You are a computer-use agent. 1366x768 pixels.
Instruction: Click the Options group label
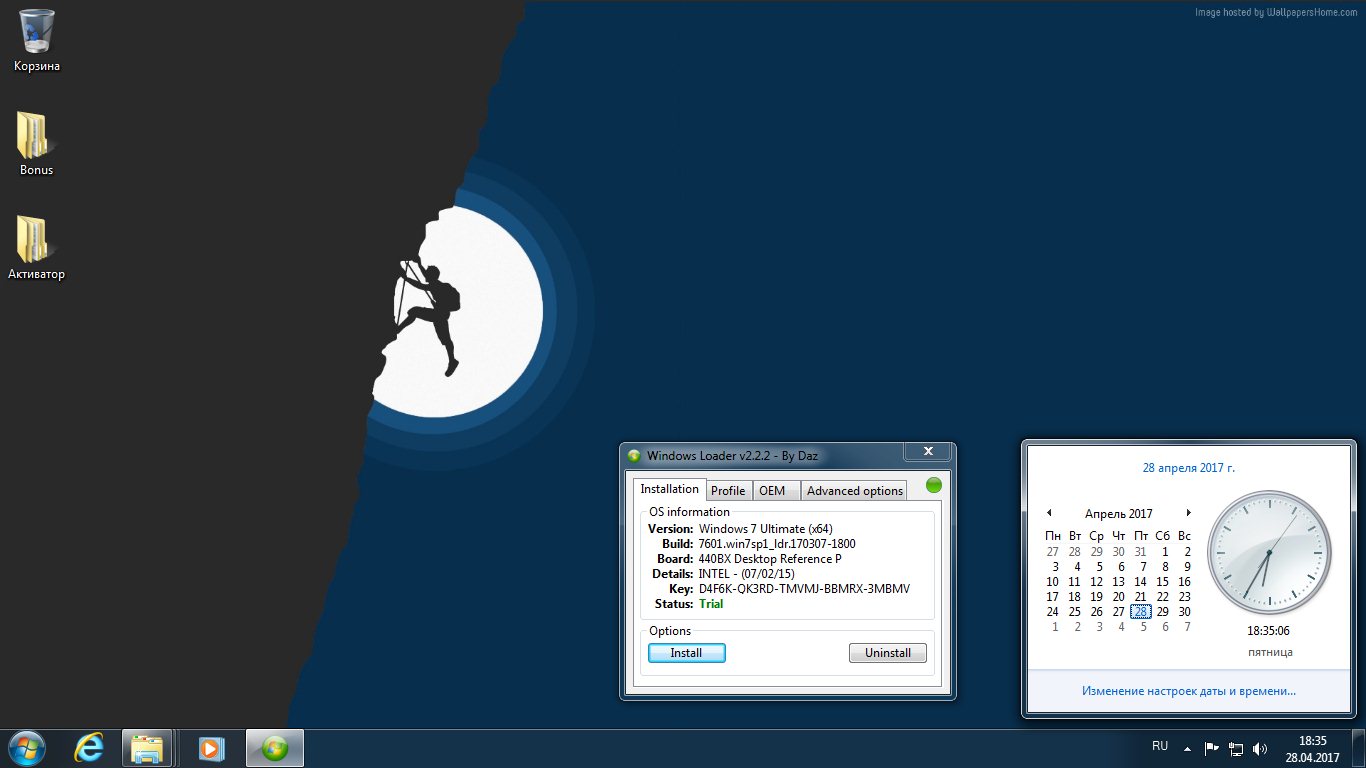click(670, 631)
